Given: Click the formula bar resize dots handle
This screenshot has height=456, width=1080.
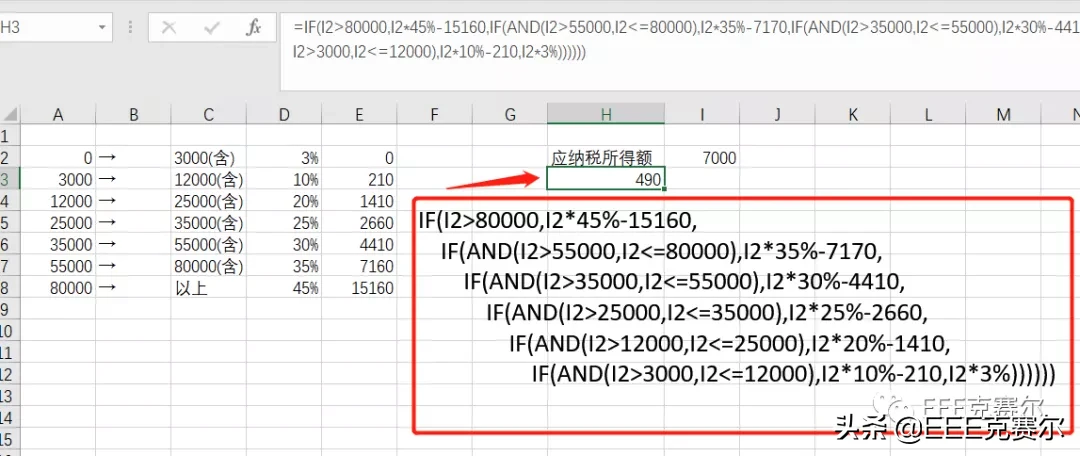Looking at the screenshot, I should [131, 28].
